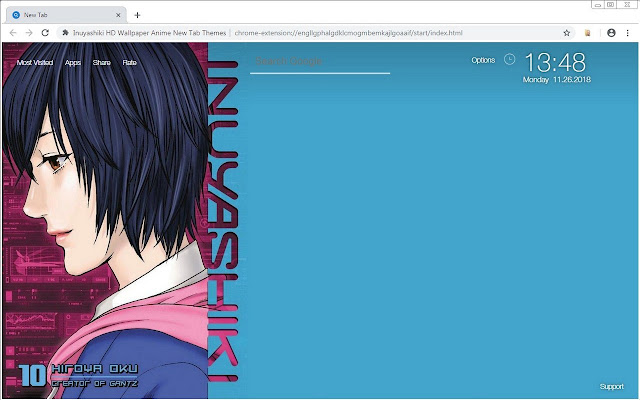Click the browser forward arrow

coord(29,33)
